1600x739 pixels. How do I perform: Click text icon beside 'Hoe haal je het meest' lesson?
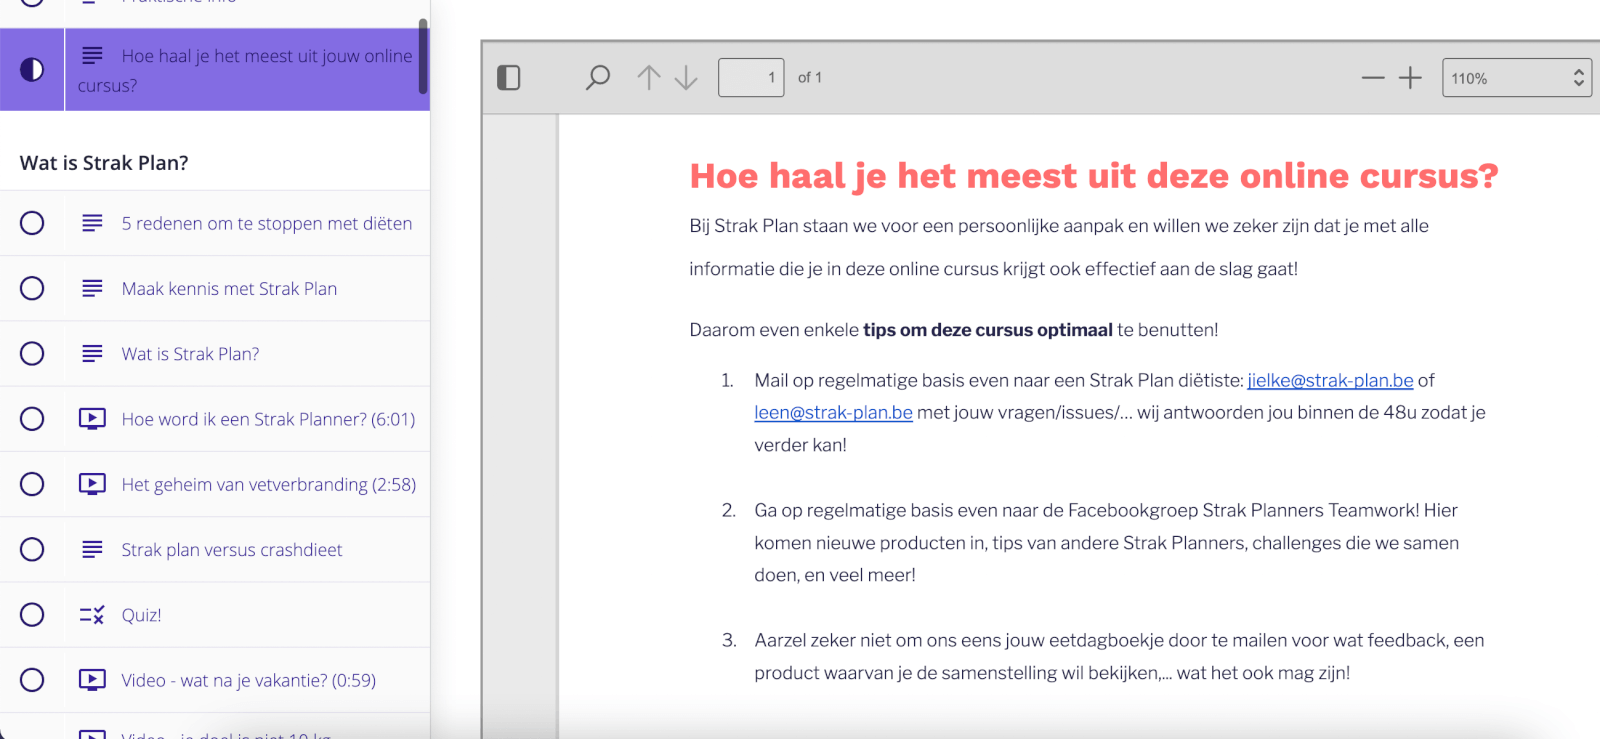pyautogui.click(x=92, y=55)
